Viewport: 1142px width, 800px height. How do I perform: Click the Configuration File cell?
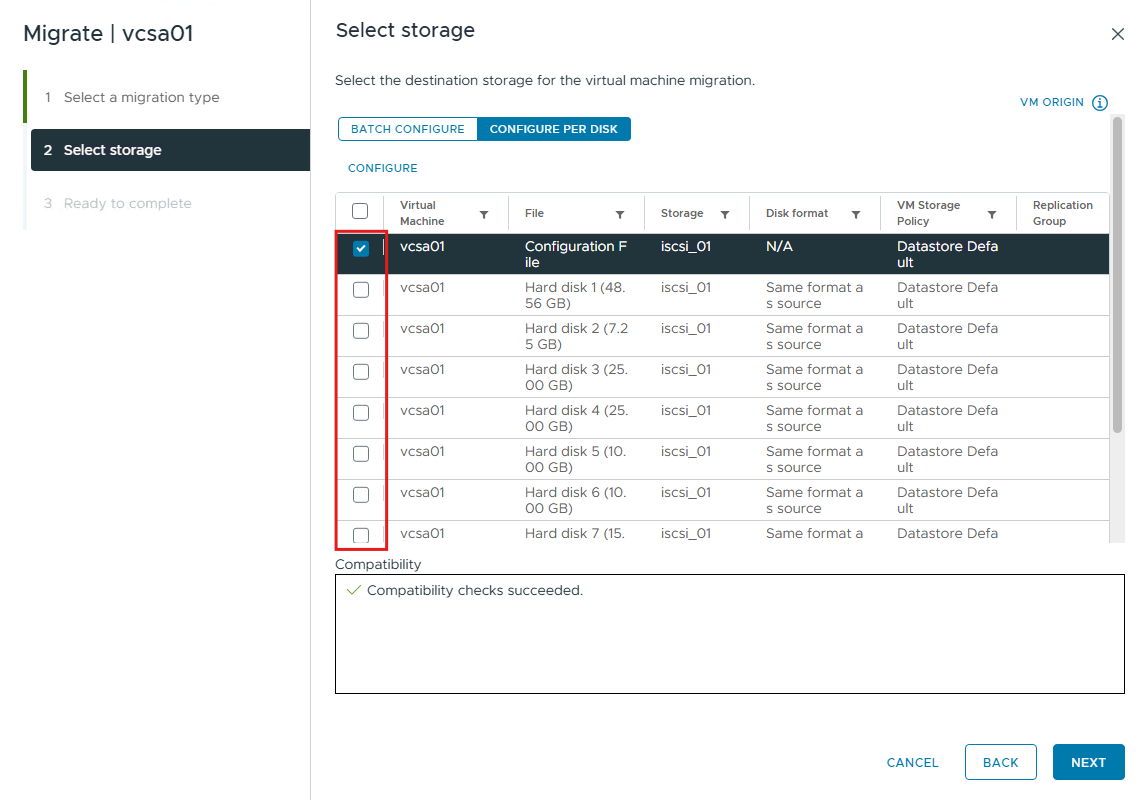tap(575, 254)
